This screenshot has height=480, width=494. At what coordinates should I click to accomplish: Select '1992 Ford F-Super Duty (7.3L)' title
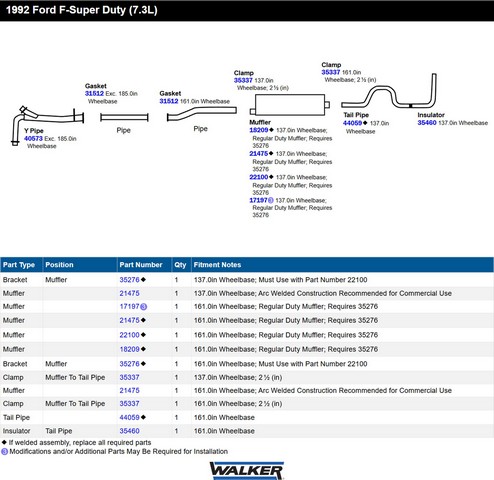coord(82,10)
